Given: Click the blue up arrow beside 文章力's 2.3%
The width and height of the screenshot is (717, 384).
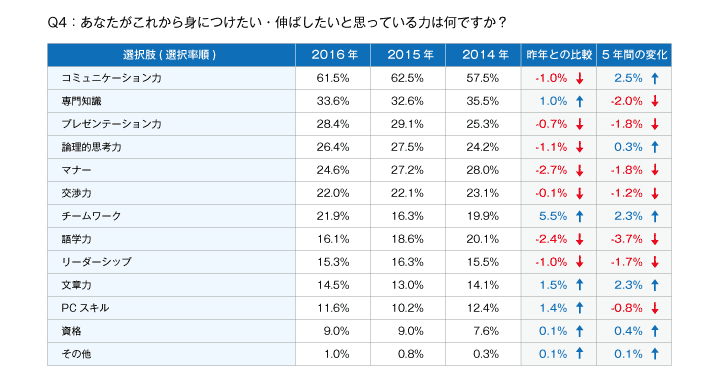Looking at the screenshot, I should pyautogui.click(x=655, y=285).
